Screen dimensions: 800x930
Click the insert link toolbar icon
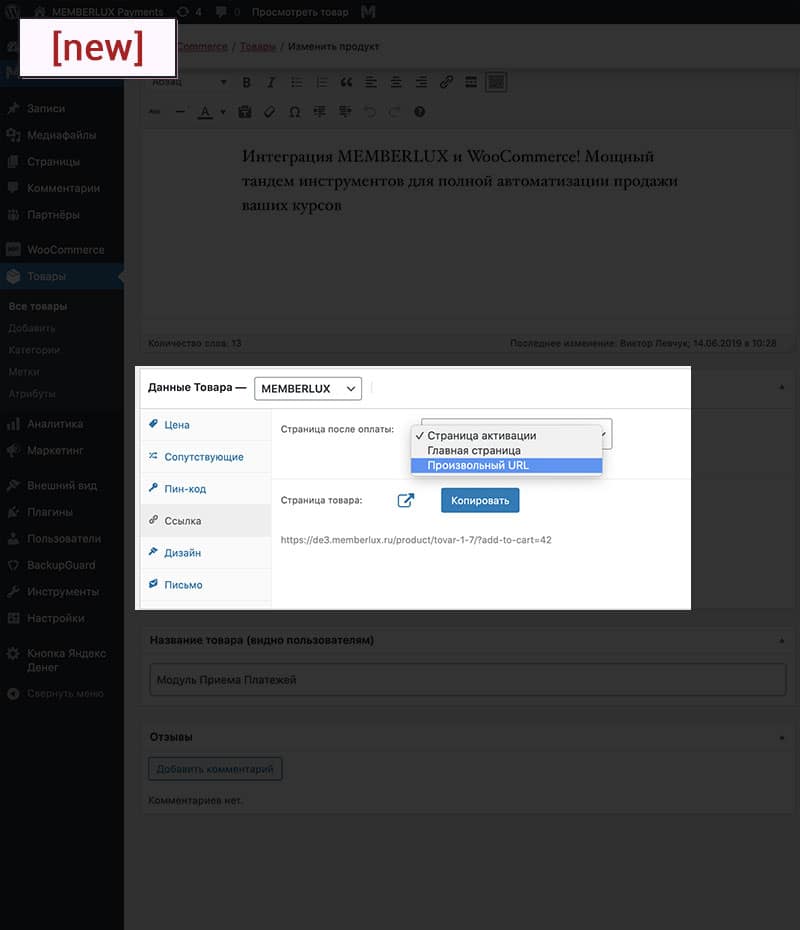point(446,82)
